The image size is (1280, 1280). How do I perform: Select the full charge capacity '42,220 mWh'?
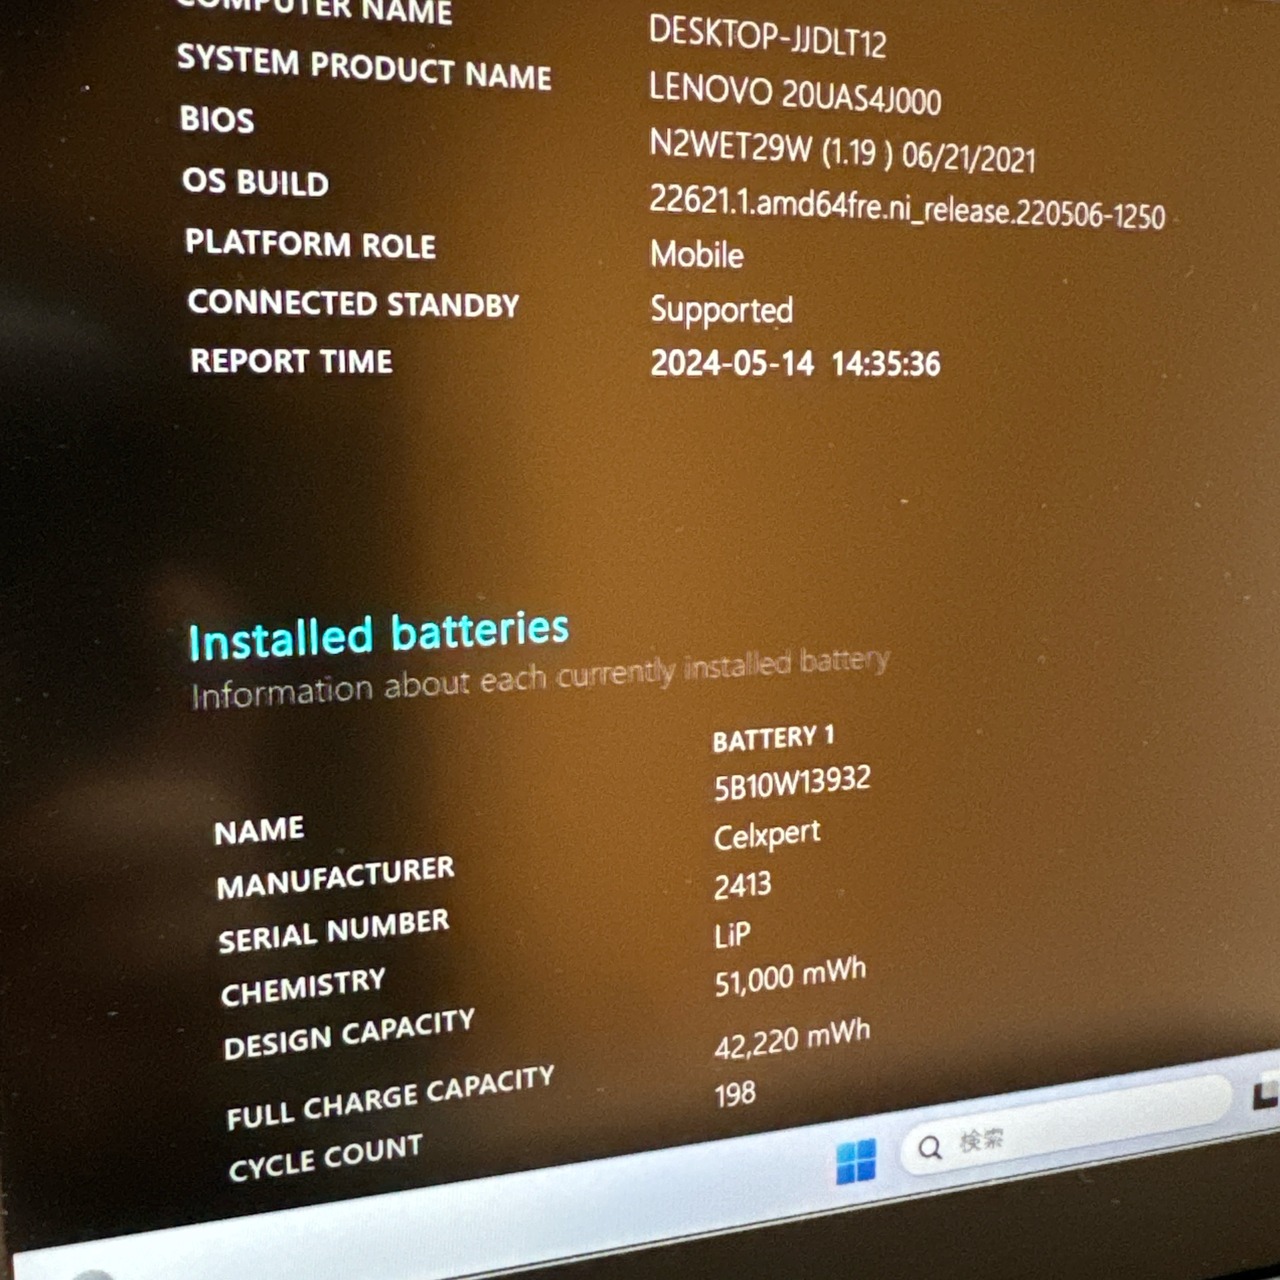792,1039
